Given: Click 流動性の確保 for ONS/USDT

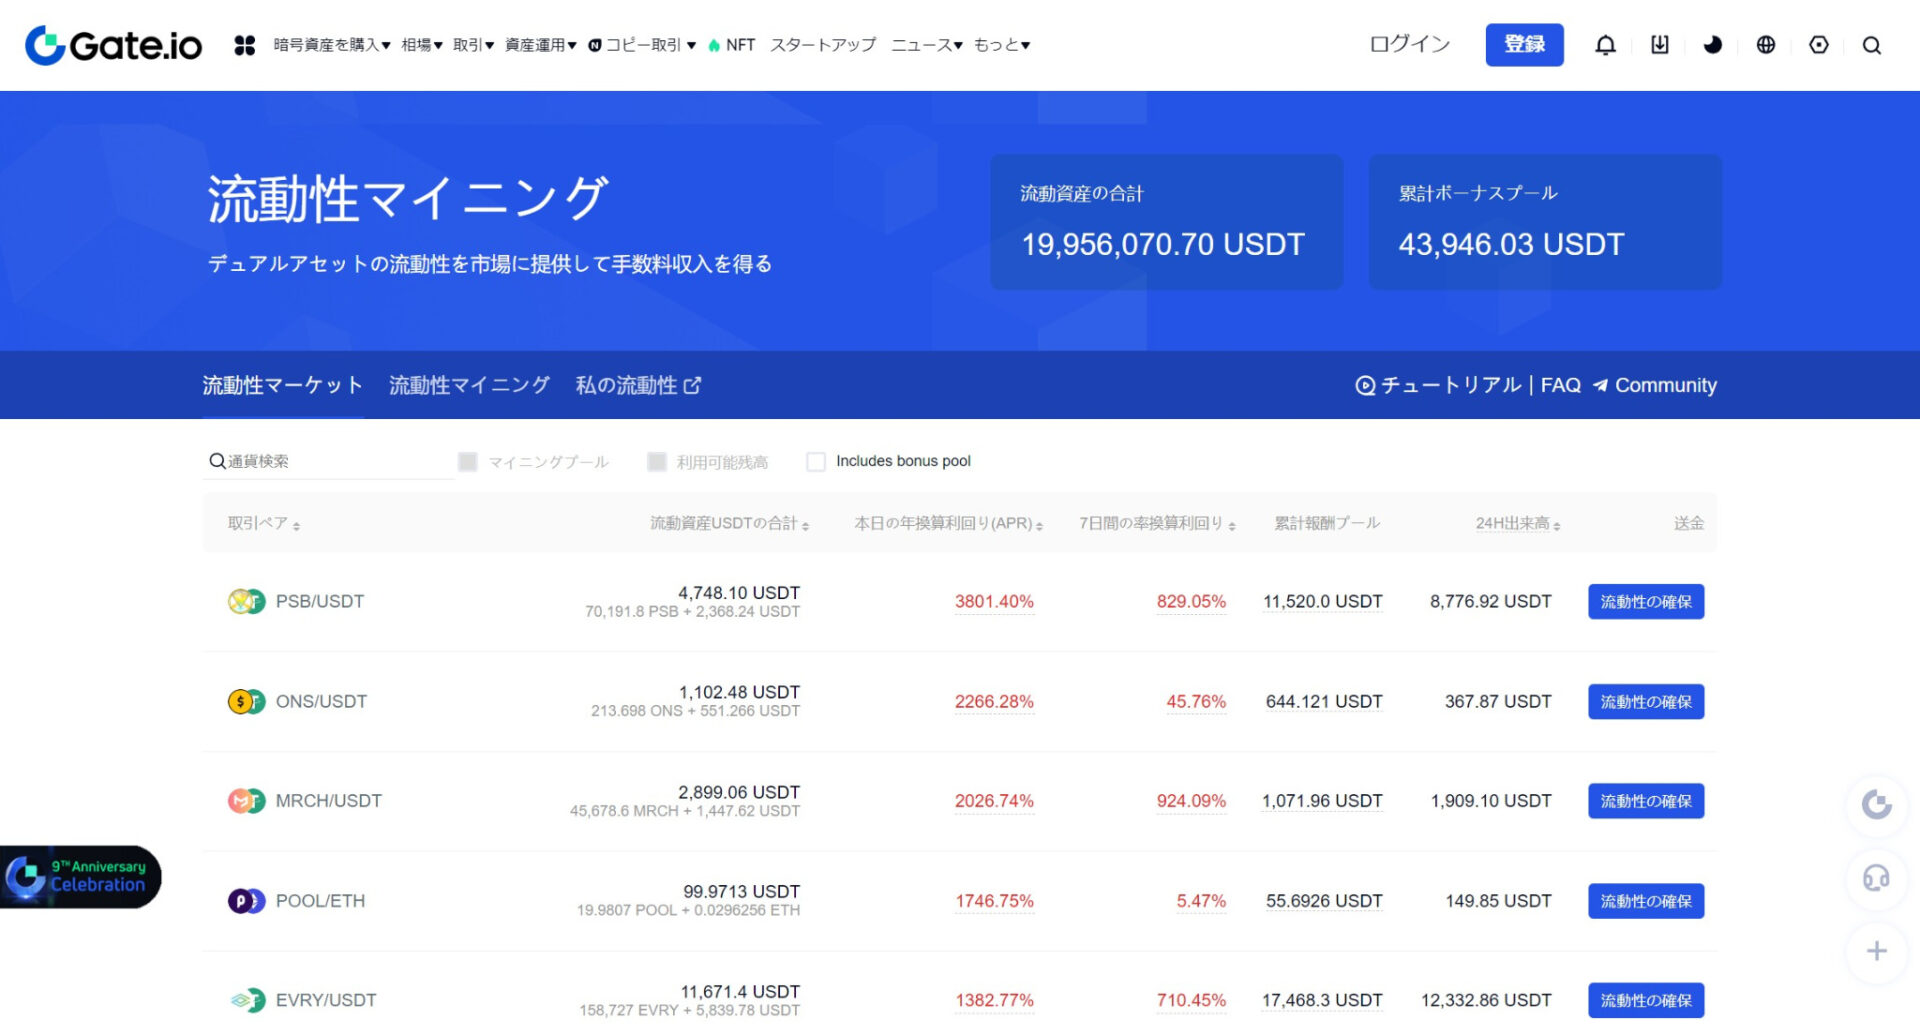Looking at the screenshot, I should click(x=1646, y=702).
